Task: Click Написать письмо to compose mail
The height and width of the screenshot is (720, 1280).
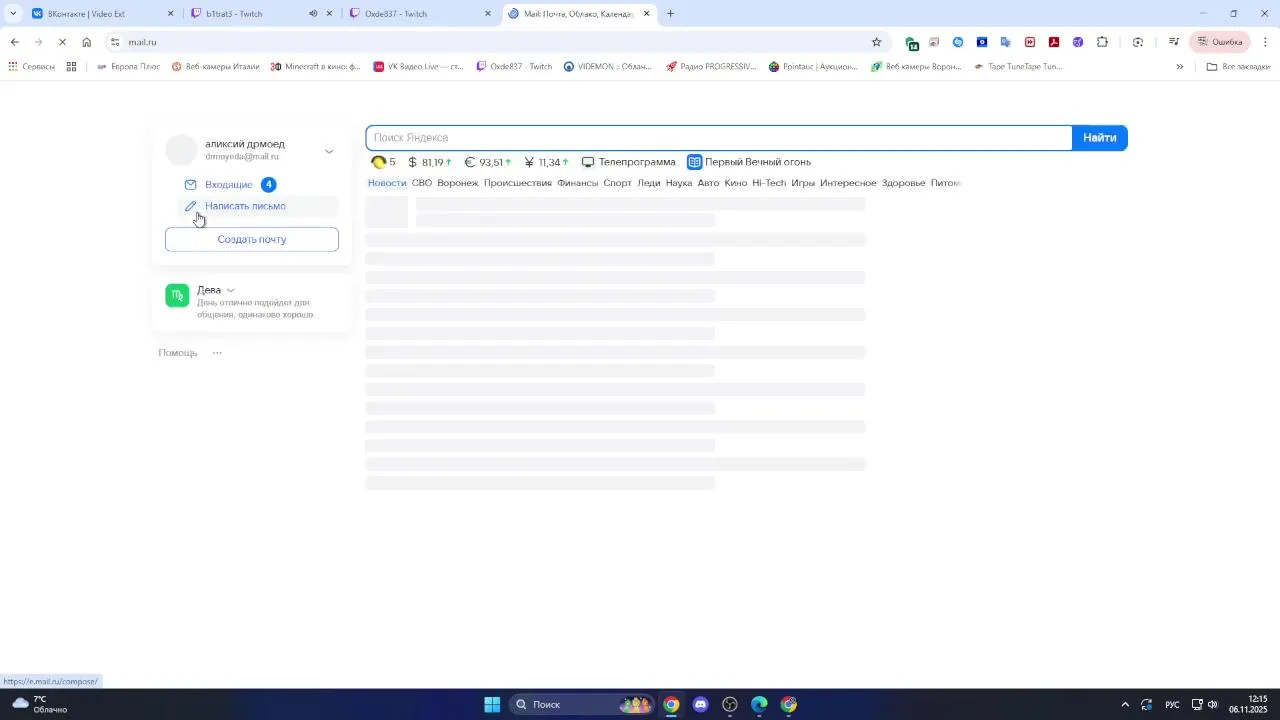Action: tap(245, 206)
